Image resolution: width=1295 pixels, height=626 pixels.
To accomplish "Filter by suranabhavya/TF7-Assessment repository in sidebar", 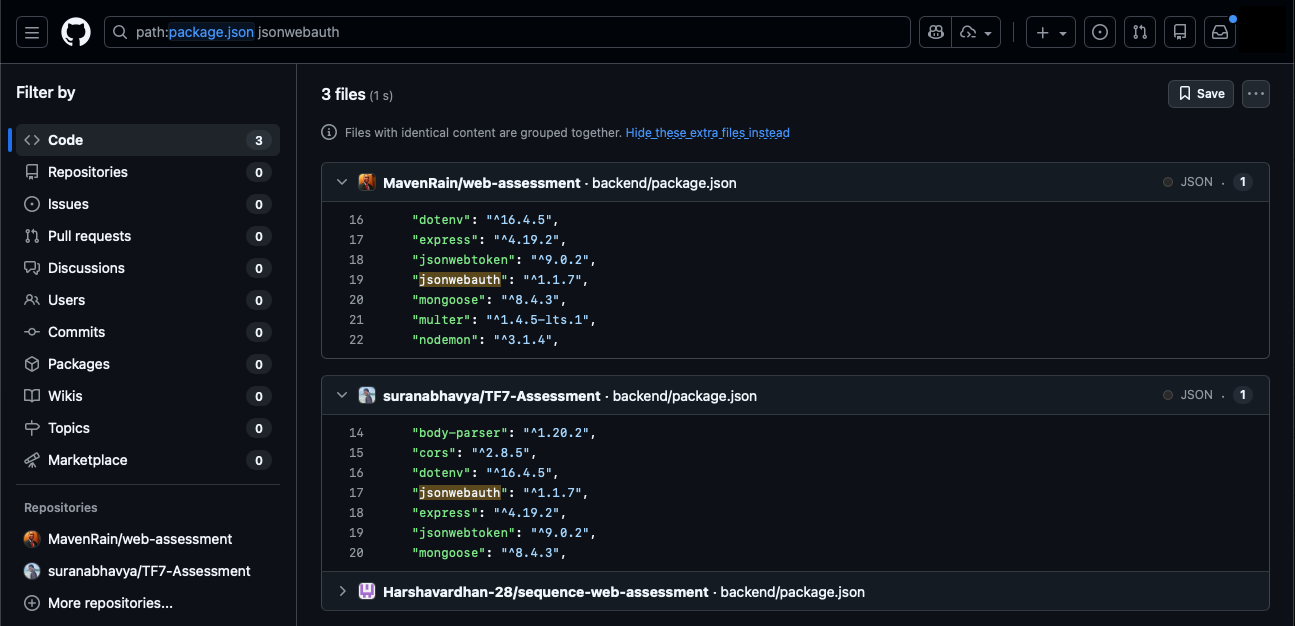I will (x=148, y=571).
